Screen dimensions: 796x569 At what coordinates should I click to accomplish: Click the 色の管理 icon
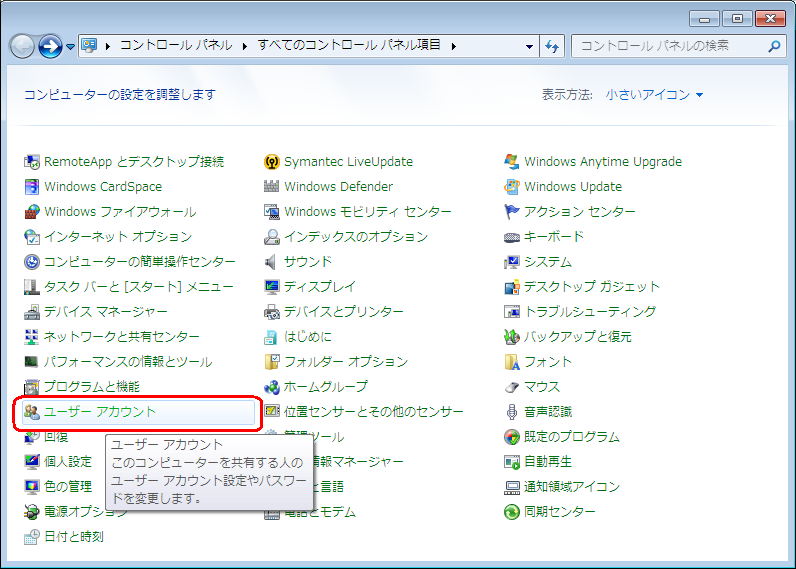click(31, 487)
